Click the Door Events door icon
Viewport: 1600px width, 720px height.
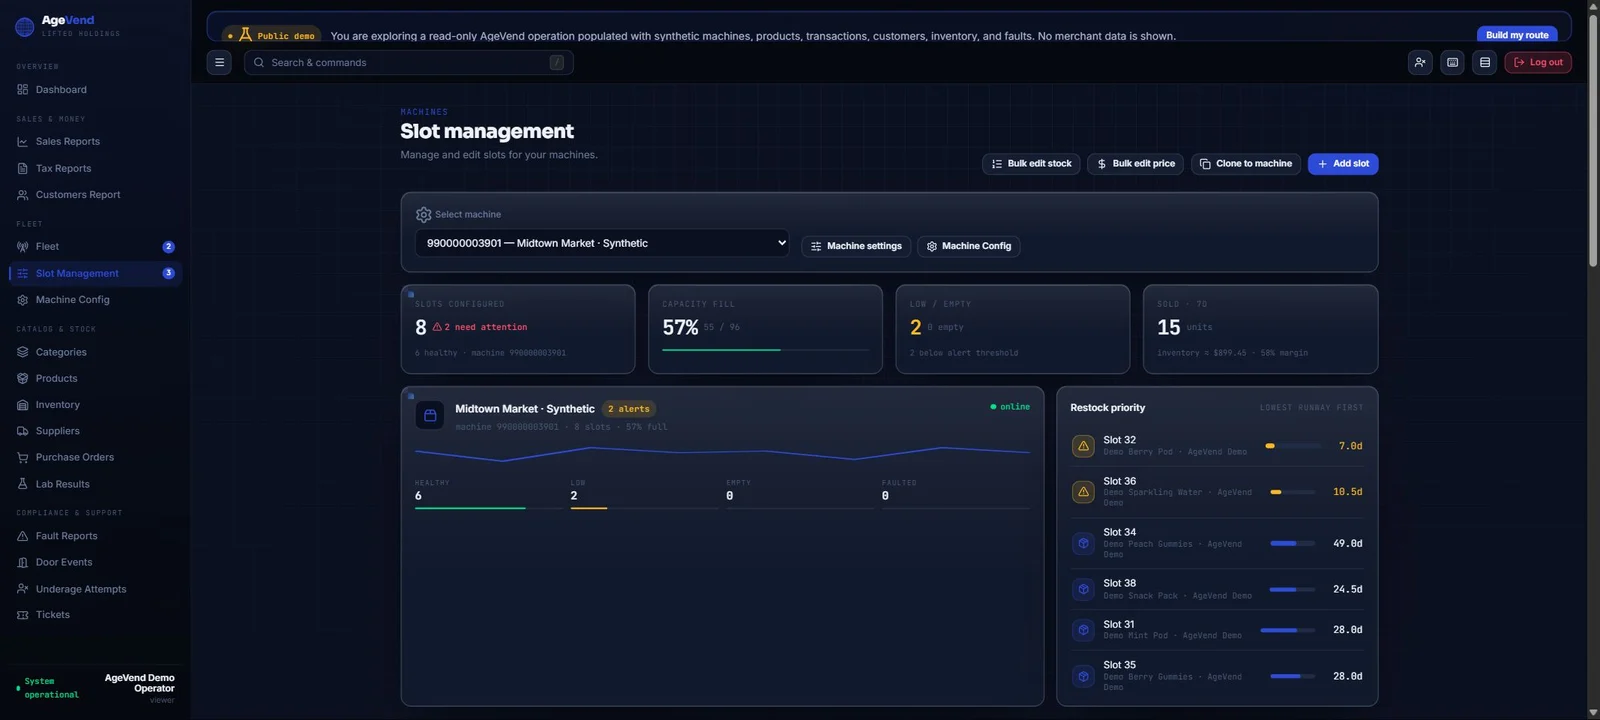(x=23, y=562)
